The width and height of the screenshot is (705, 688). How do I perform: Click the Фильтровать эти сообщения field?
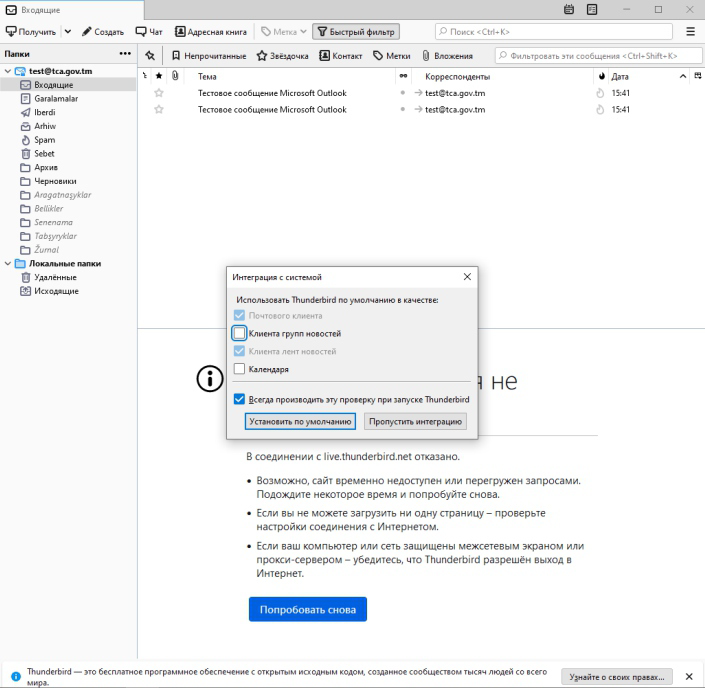[598, 56]
